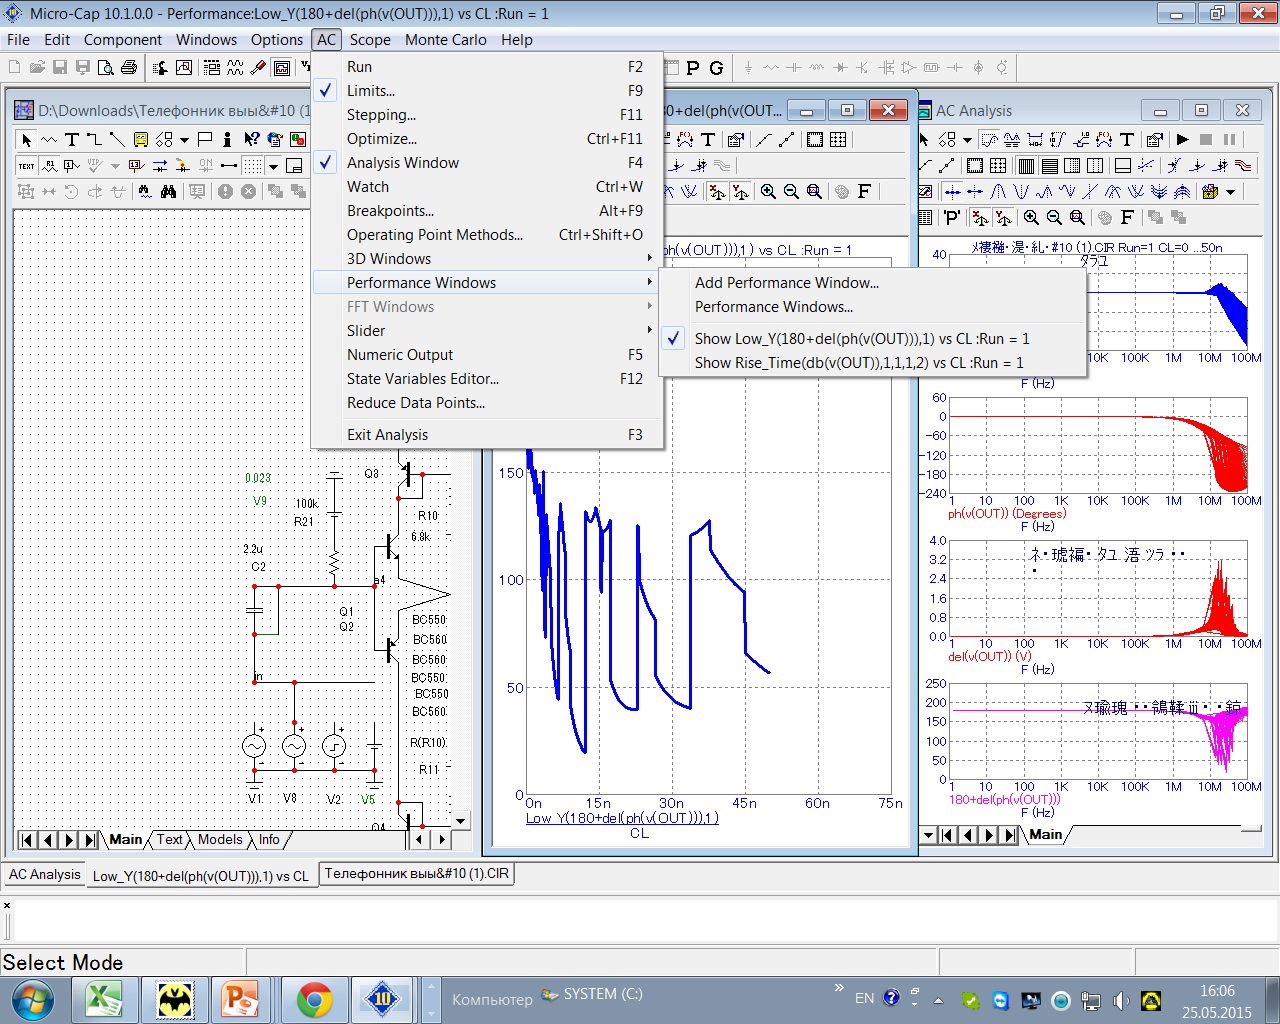The height and width of the screenshot is (1024, 1280).
Task: Select the Телефонник выы&#10 (1).CIR bottom tab
Action: coord(417,874)
